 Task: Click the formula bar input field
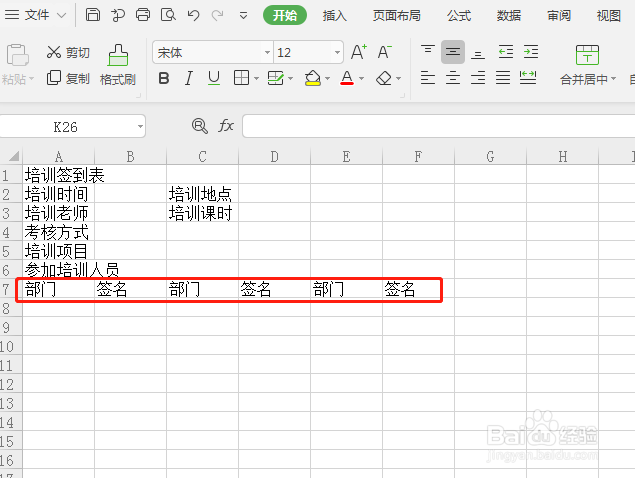coord(439,126)
